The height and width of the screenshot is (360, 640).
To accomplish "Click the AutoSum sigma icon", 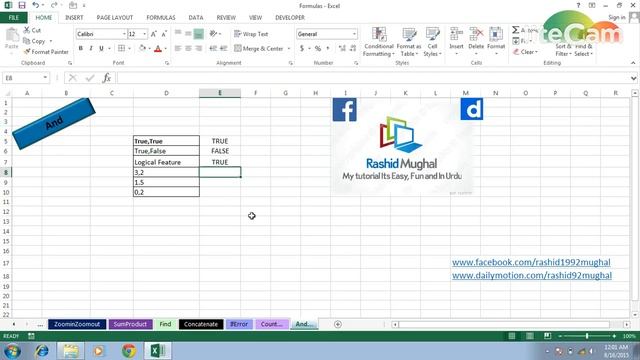I will (x=516, y=30).
